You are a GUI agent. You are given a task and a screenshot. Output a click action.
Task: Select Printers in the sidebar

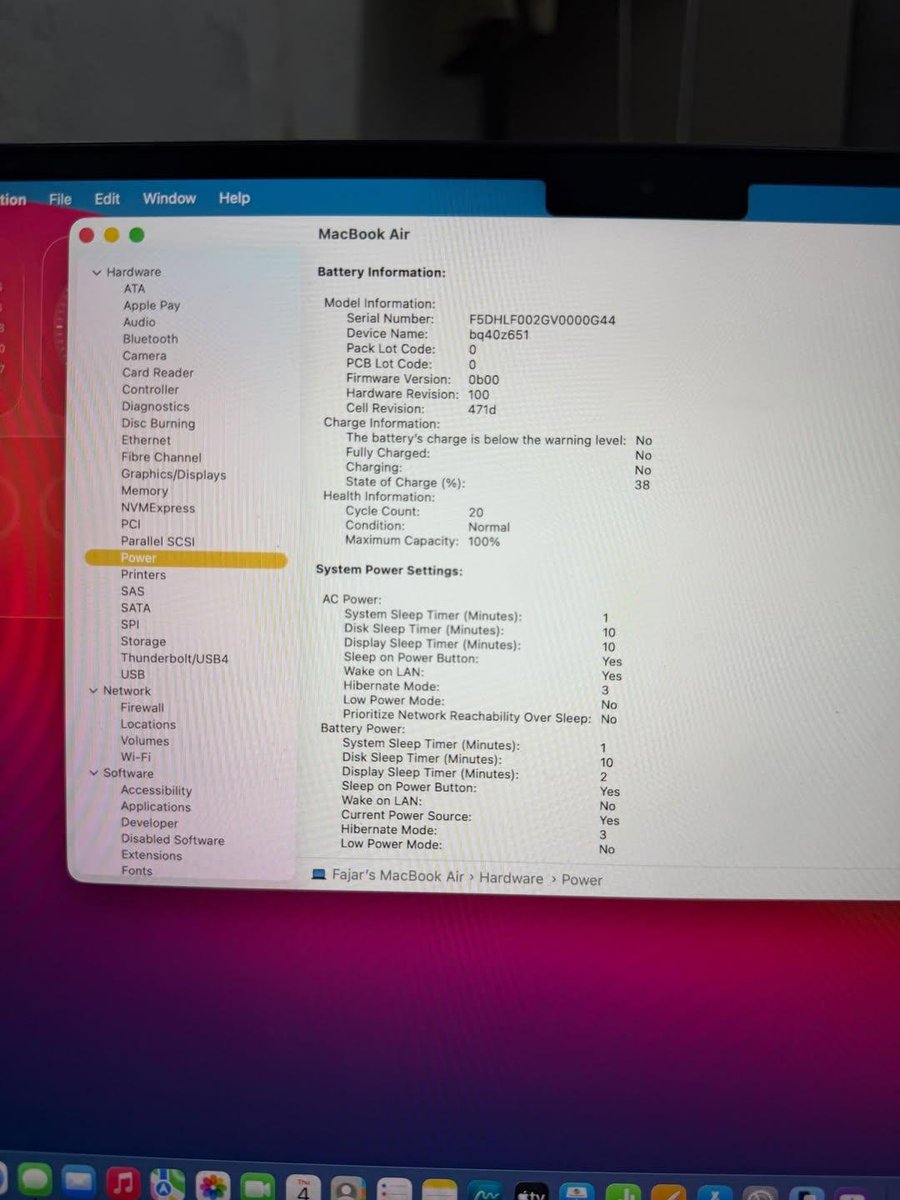pos(143,575)
